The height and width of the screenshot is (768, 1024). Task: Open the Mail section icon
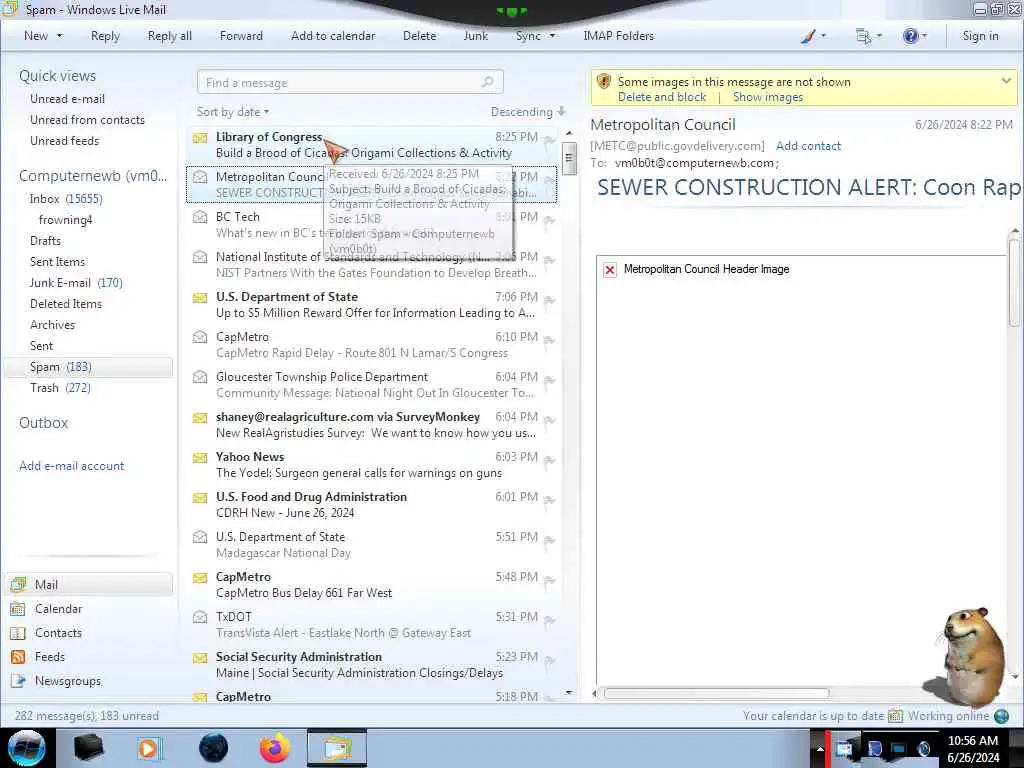[x=18, y=584]
